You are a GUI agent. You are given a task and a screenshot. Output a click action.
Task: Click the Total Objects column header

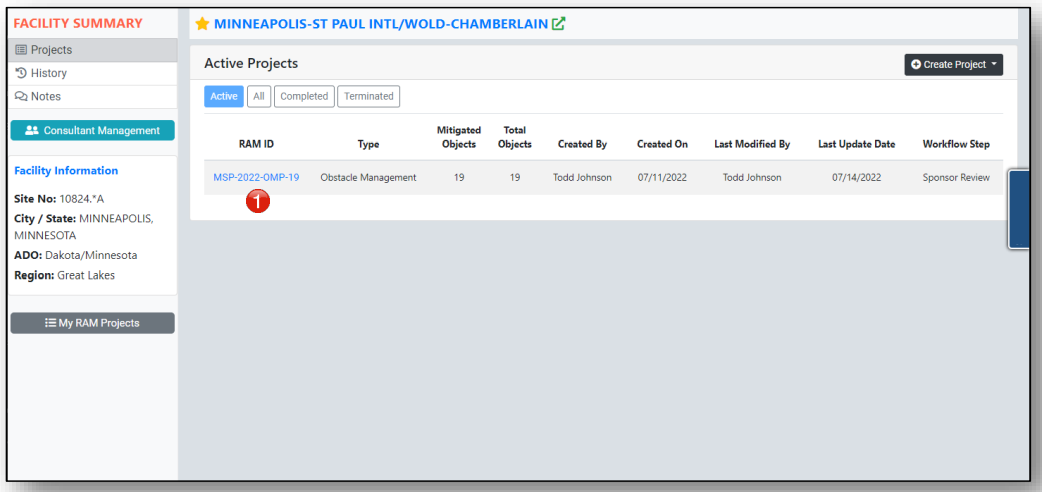pyautogui.click(x=515, y=137)
